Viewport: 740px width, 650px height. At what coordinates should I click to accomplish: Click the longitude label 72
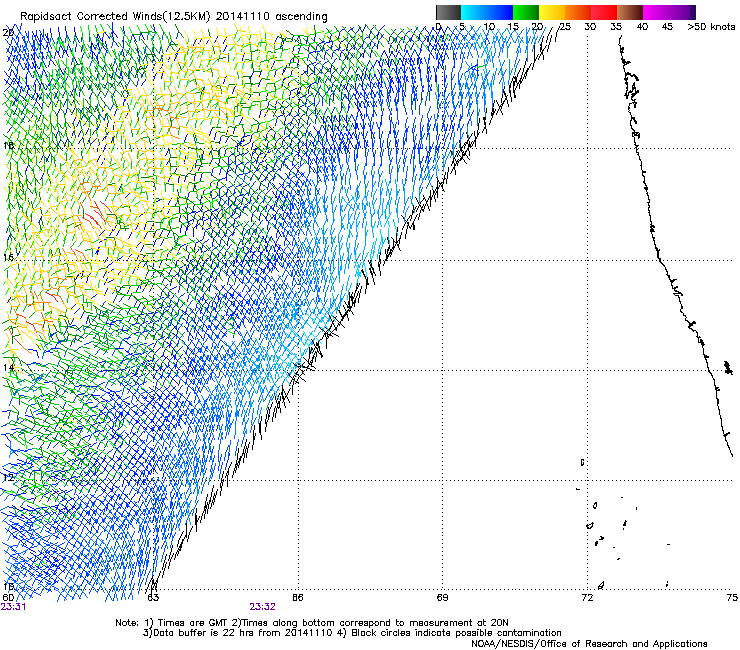tap(587, 598)
